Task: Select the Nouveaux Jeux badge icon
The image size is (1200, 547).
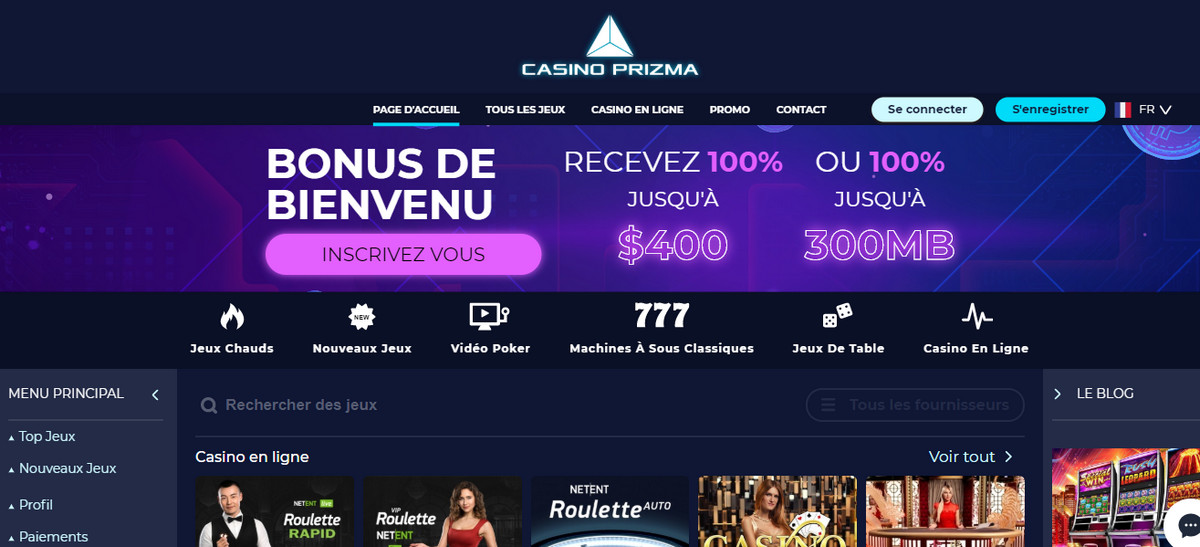Action: [362, 317]
